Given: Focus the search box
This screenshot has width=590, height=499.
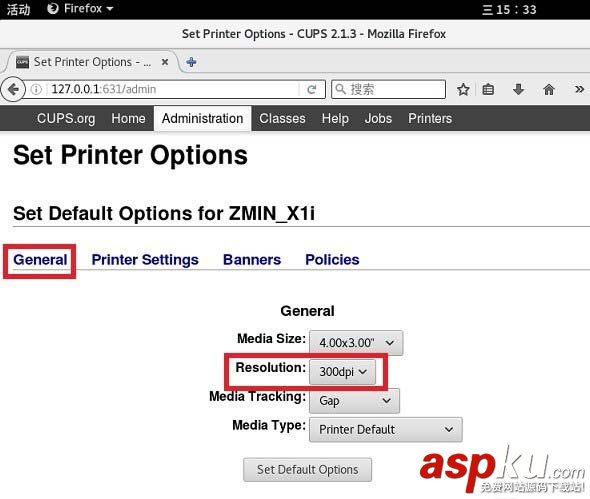Looking at the screenshot, I should coord(388,90).
